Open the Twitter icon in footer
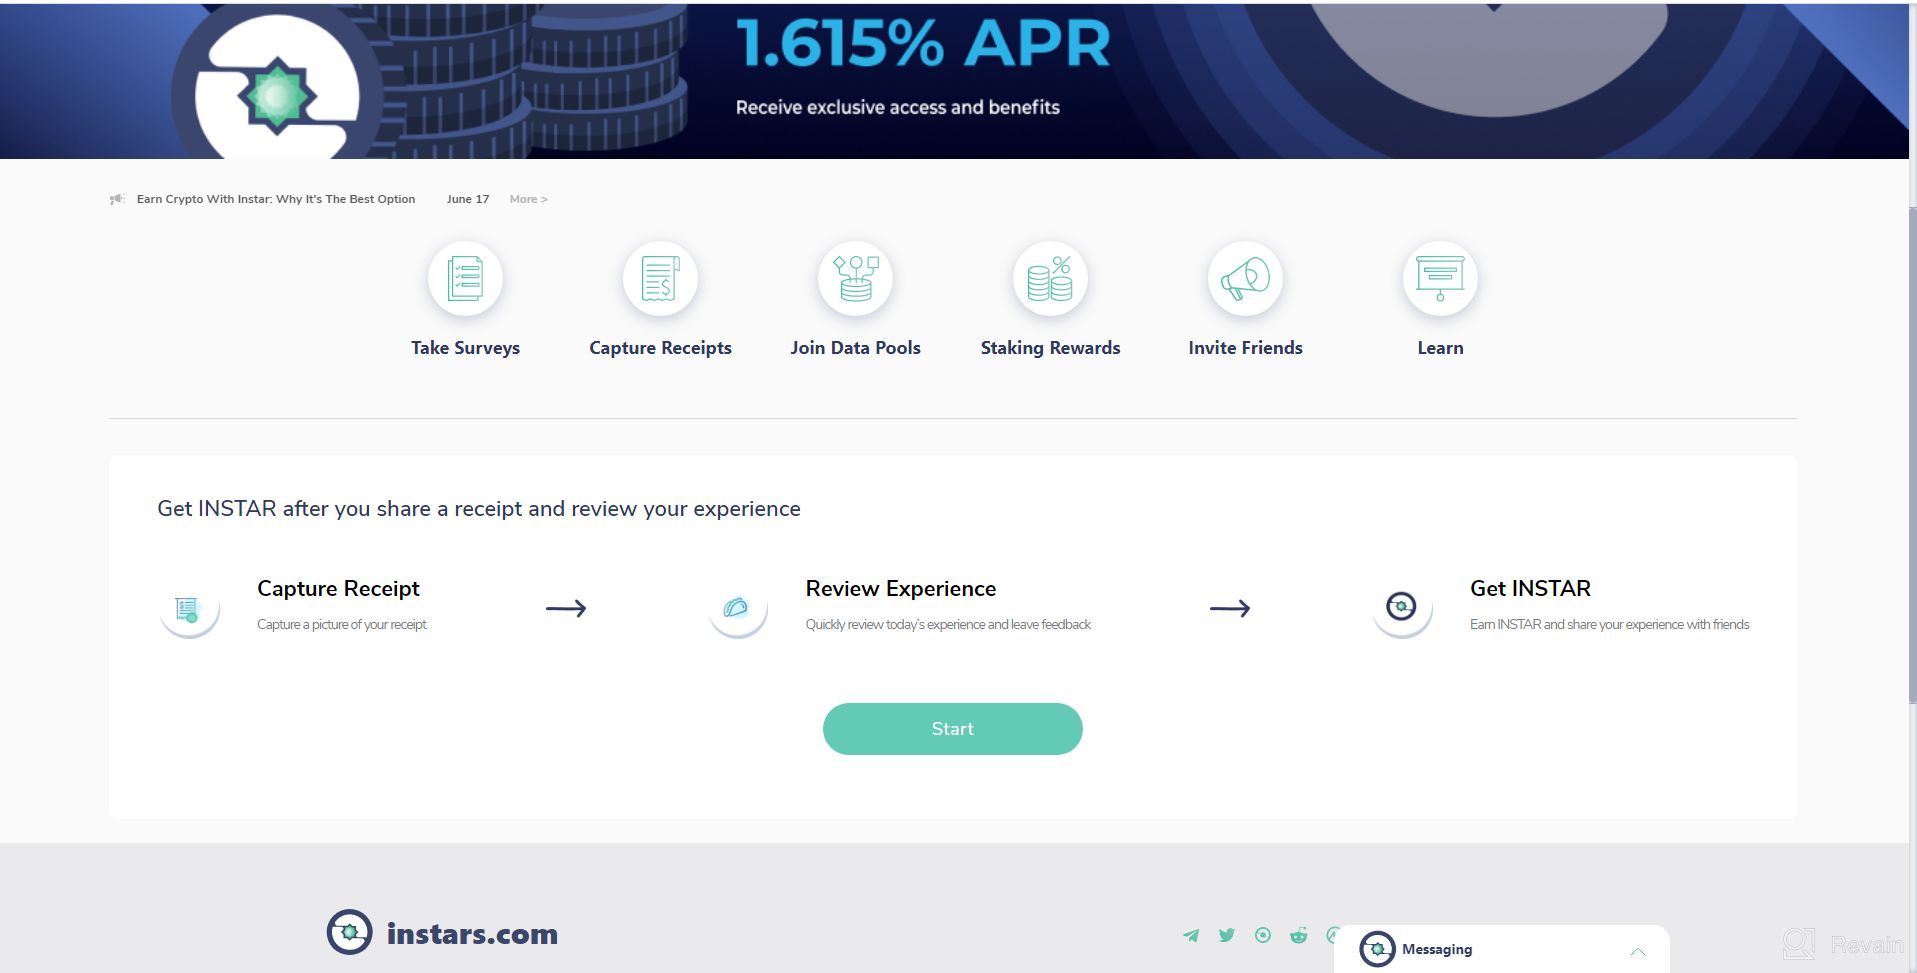Image resolution: width=1917 pixels, height=973 pixels. 1227,935
